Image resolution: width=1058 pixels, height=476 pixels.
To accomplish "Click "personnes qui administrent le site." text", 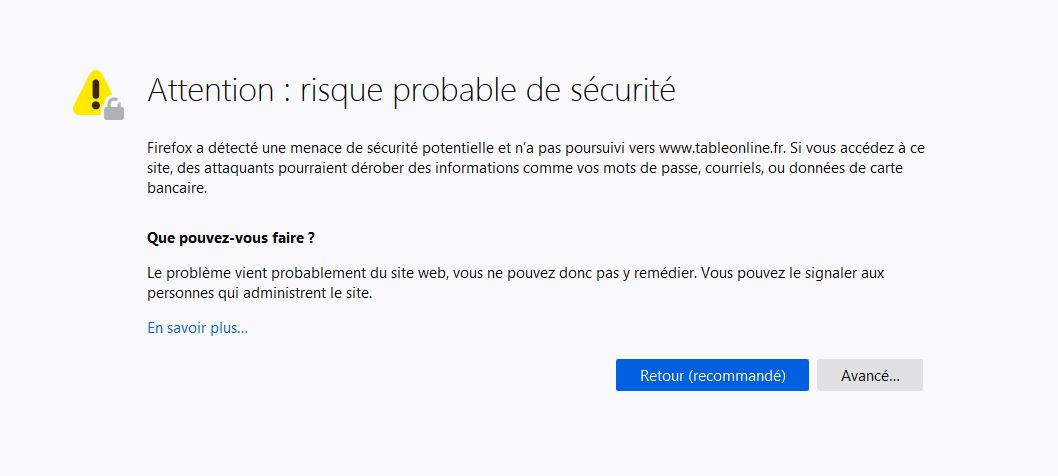I will (260, 294).
